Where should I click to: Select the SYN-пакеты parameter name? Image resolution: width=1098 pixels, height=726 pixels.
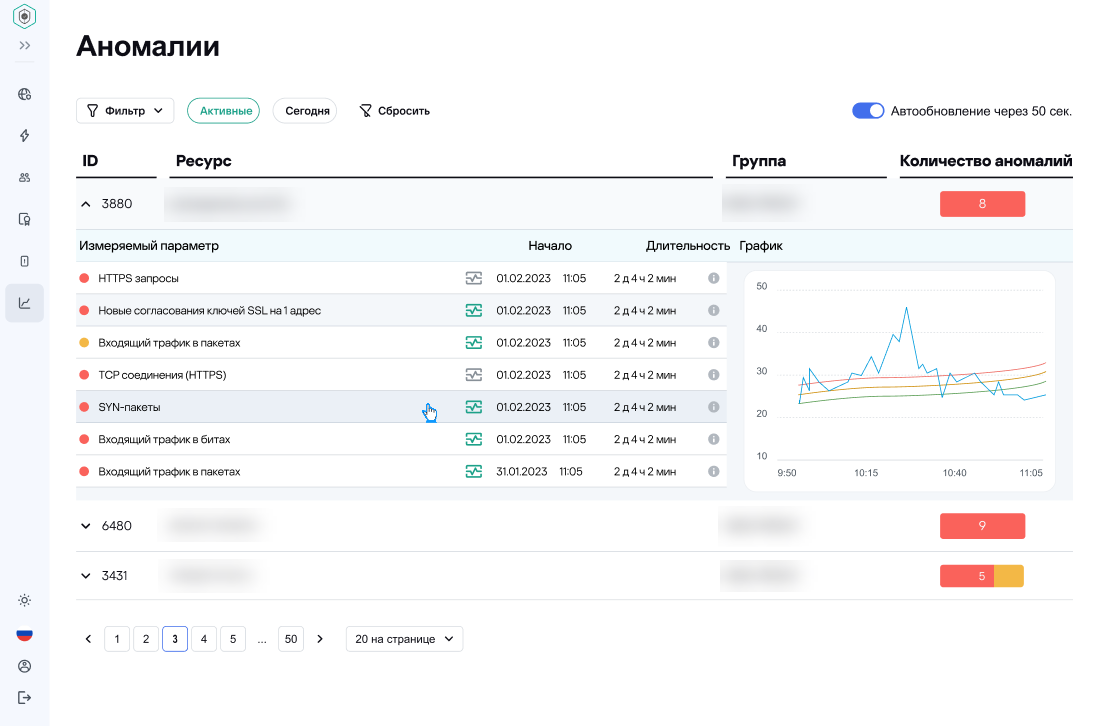pos(129,407)
